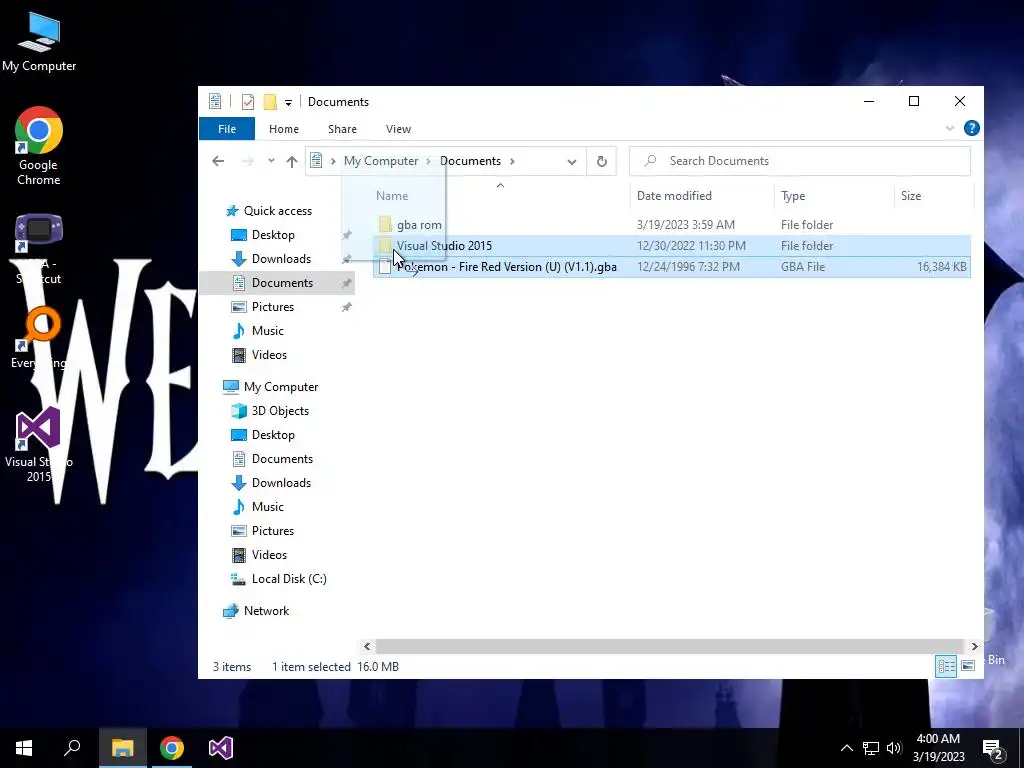The width and height of the screenshot is (1024, 768).
Task: Open the Windows Start menu
Action: [24, 748]
